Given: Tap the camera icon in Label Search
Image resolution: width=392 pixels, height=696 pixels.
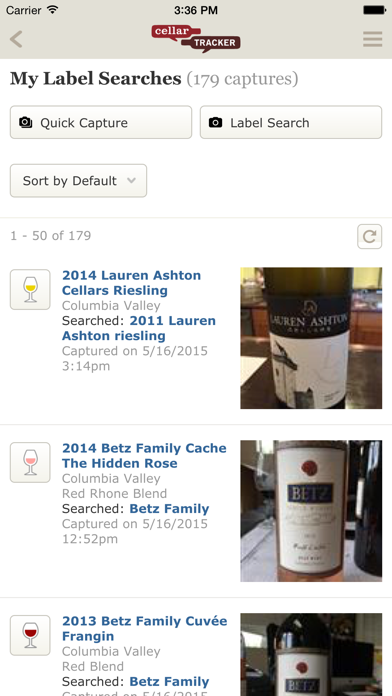Looking at the screenshot, I should [215, 123].
